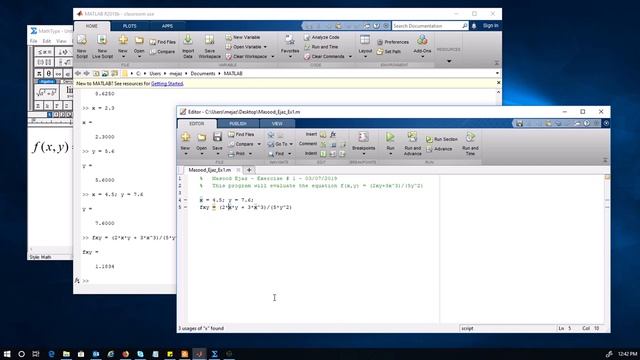Switch to the PUBLISH tab in Editor
This screenshot has height=360, width=640.
tap(238, 124)
